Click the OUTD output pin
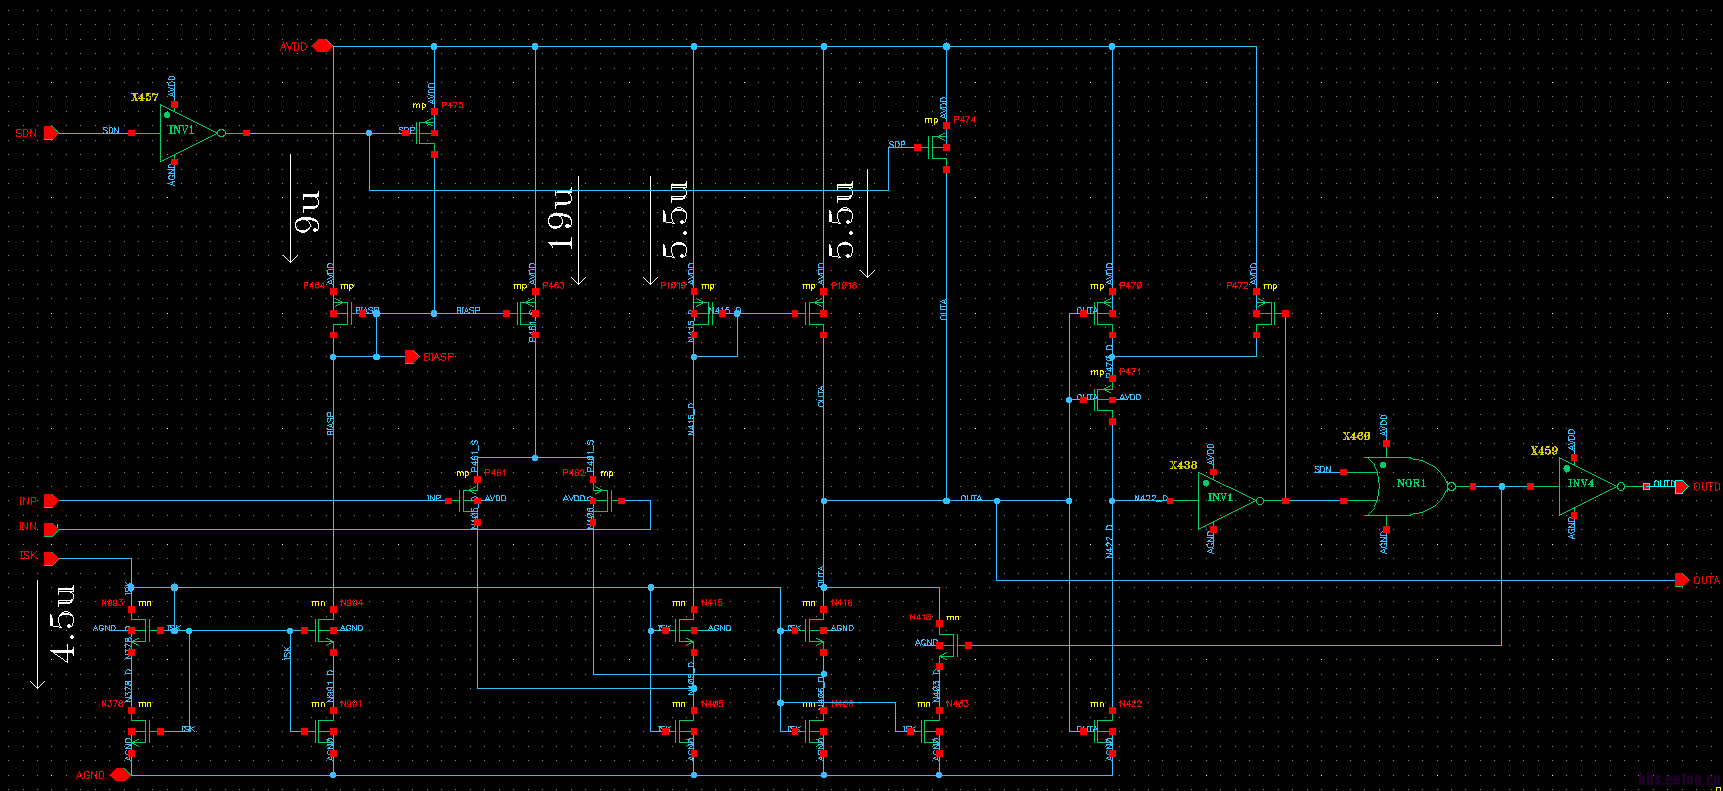This screenshot has height=791, width=1723. pyautogui.click(x=1684, y=487)
